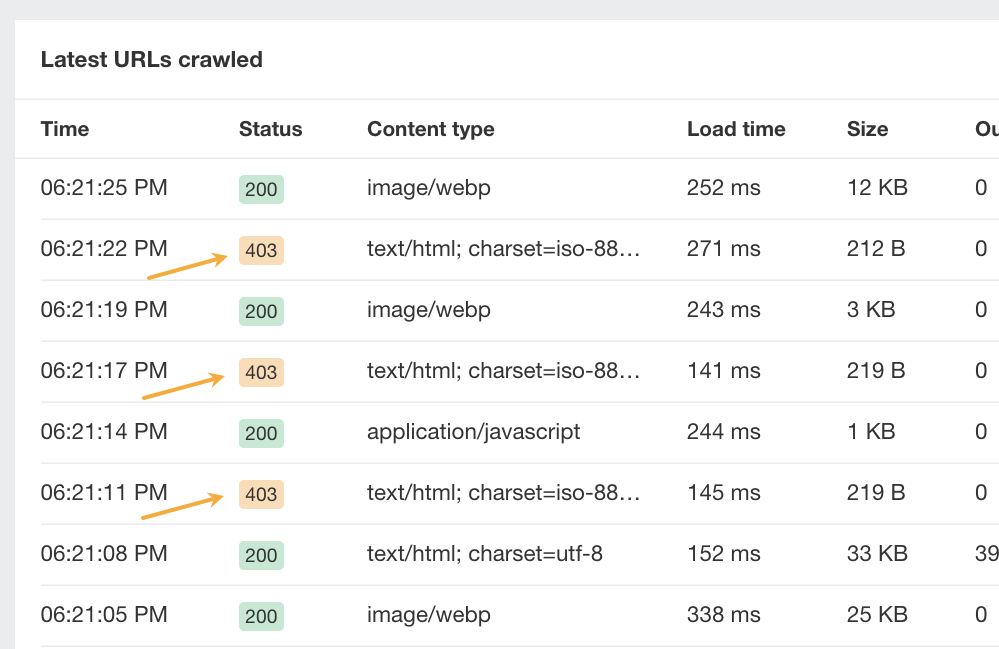Select the 06:21:25 PM timestamp entry
The height and width of the screenshot is (649, 999).
[x=103, y=188]
